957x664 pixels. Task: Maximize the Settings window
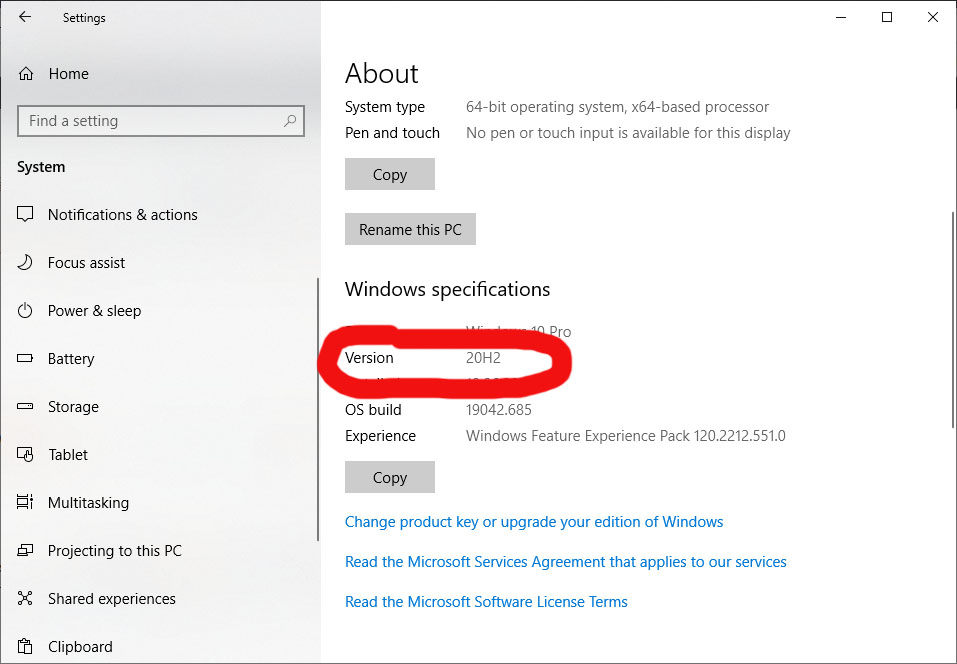pos(887,17)
